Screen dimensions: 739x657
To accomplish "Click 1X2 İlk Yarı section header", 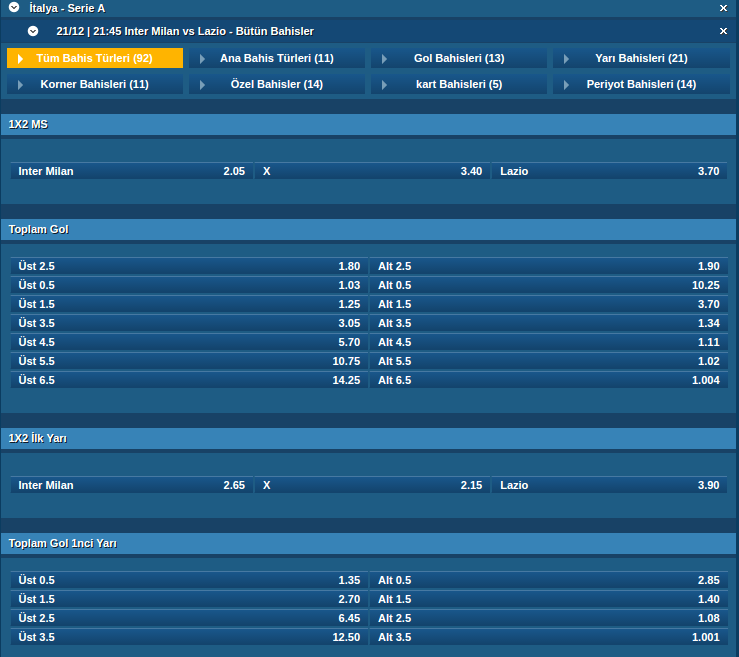I will [x=369, y=438].
